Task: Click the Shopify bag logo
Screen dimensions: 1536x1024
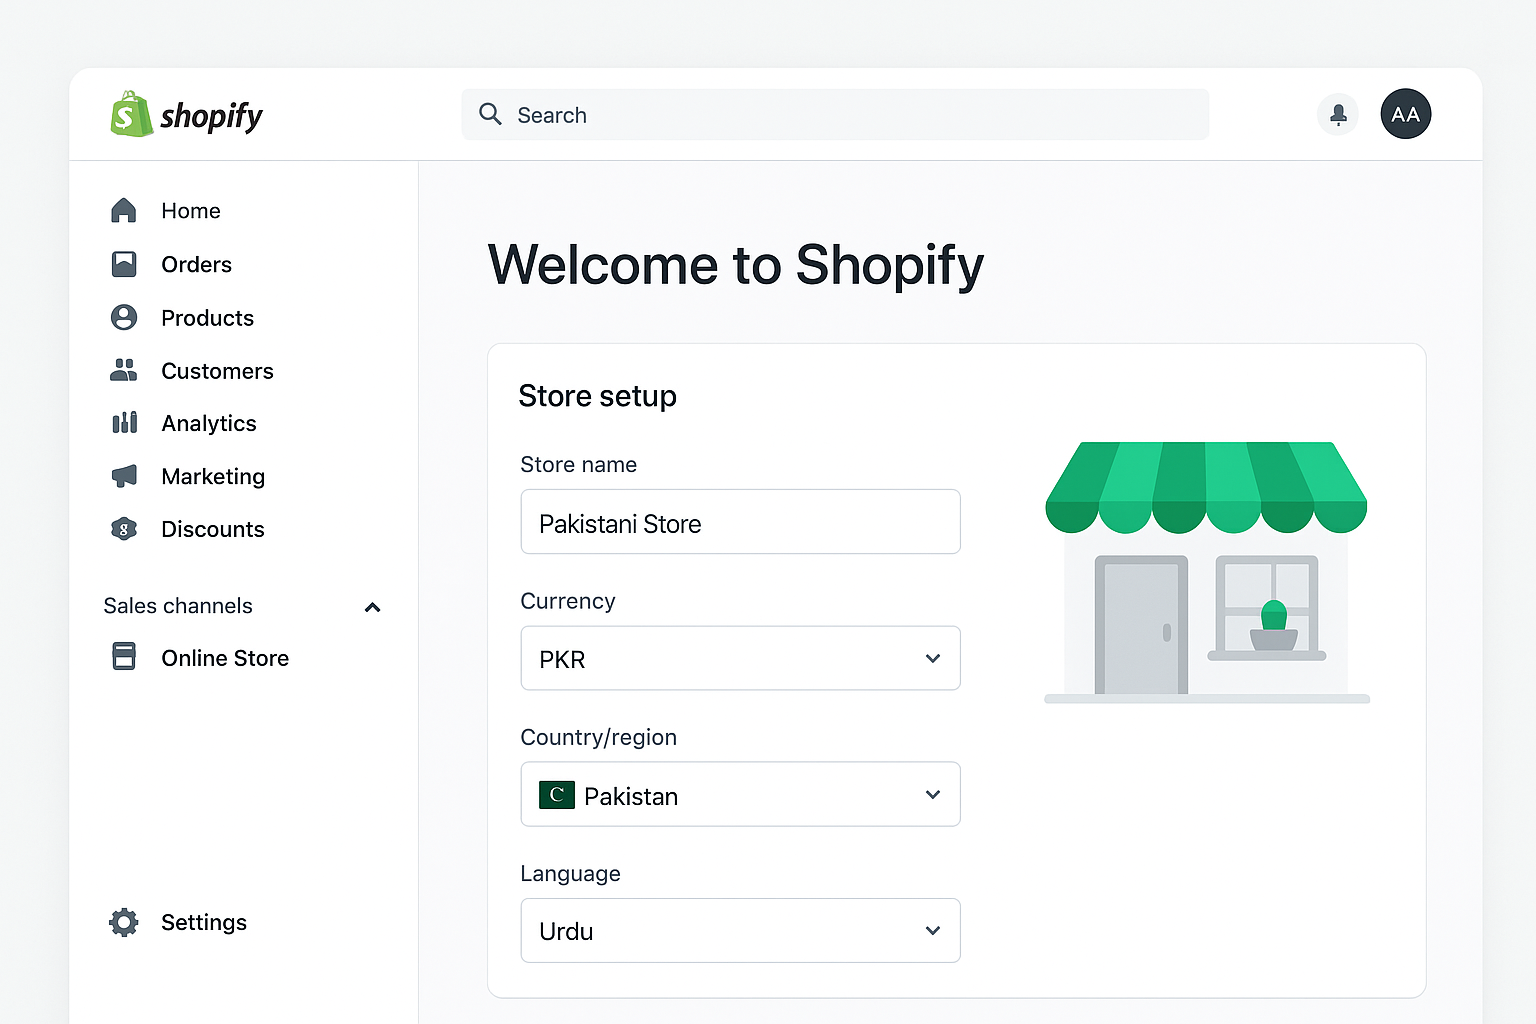Action: click(131, 114)
